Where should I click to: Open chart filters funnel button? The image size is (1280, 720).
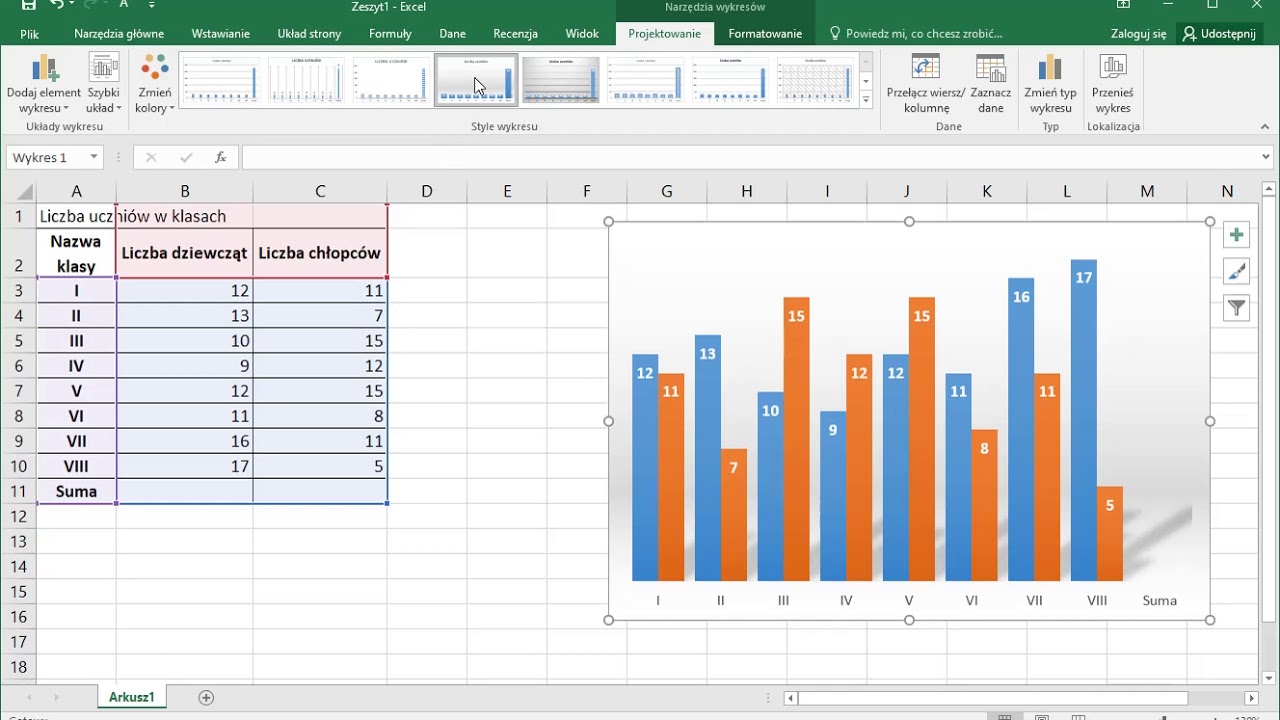click(x=1237, y=308)
